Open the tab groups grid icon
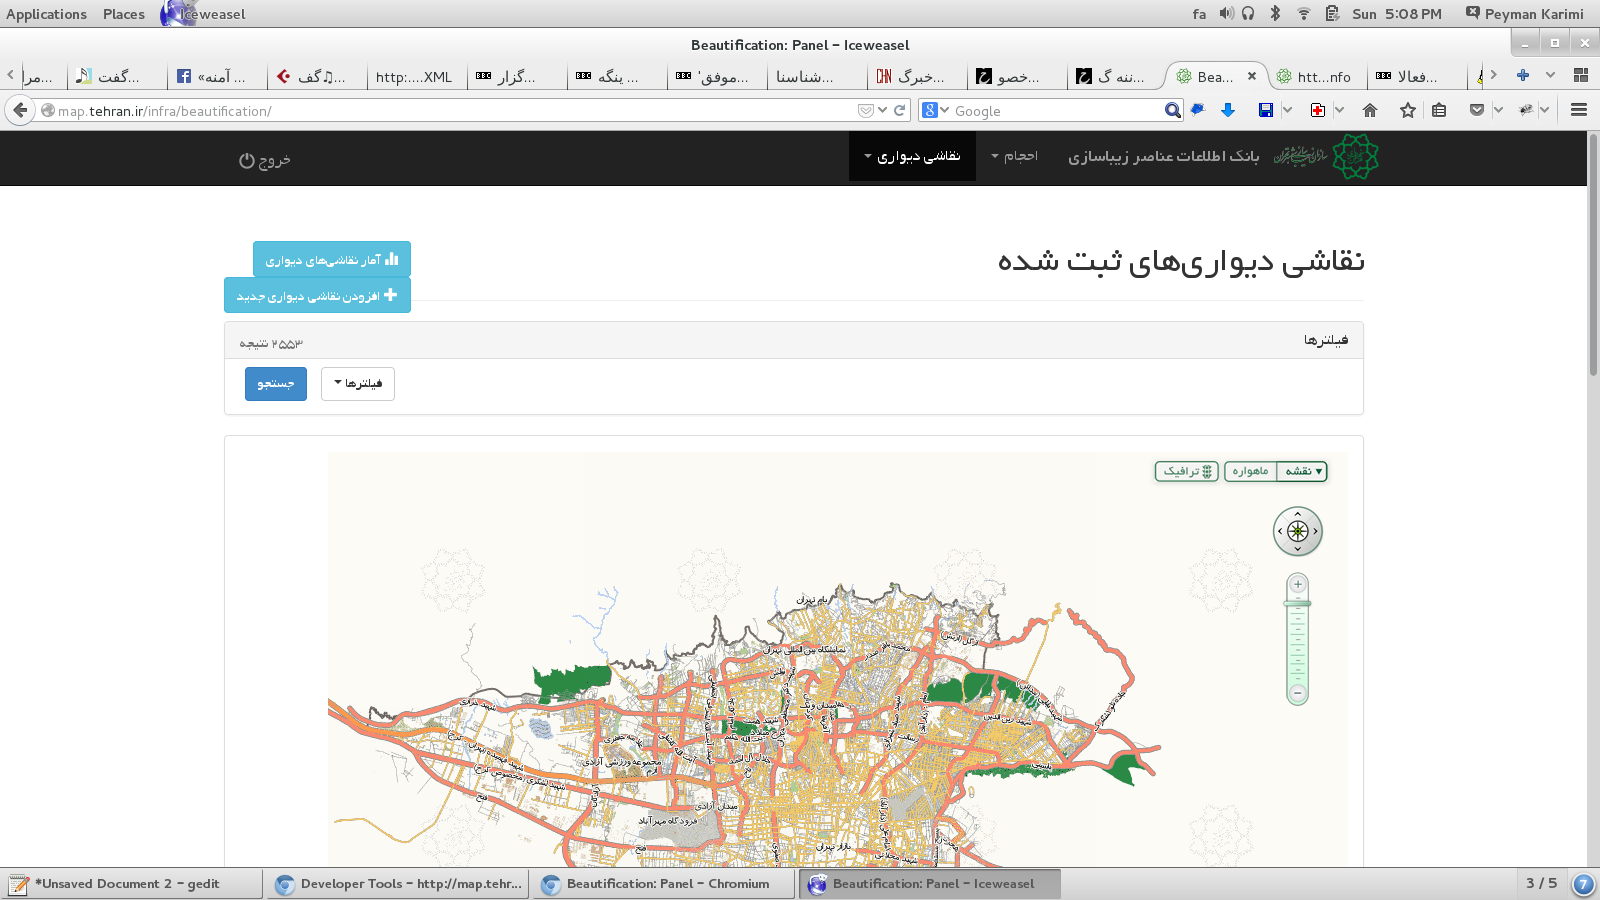The image size is (1600, 900). click(x=1581, y=75)
